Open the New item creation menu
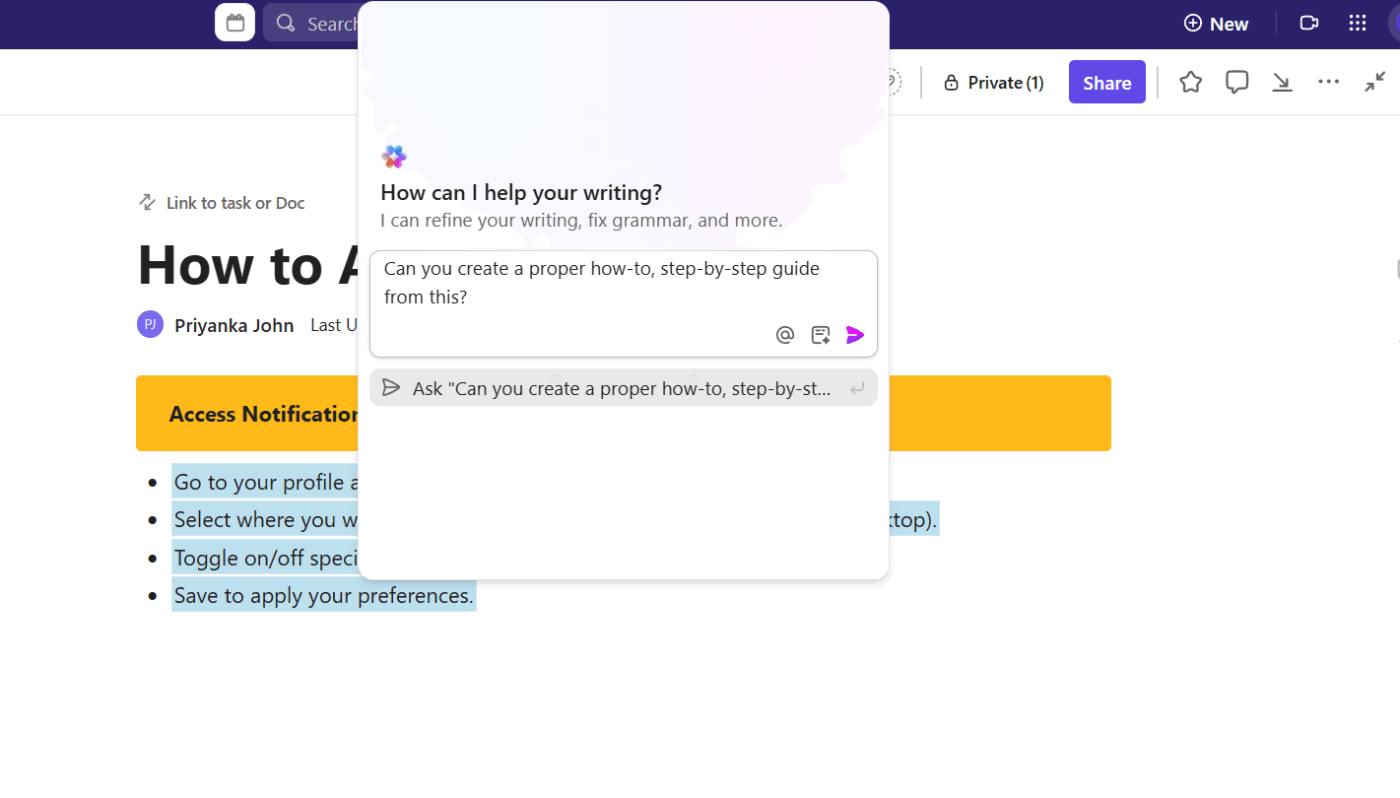Screen dimensions: 1400x798 point(1216,22)
